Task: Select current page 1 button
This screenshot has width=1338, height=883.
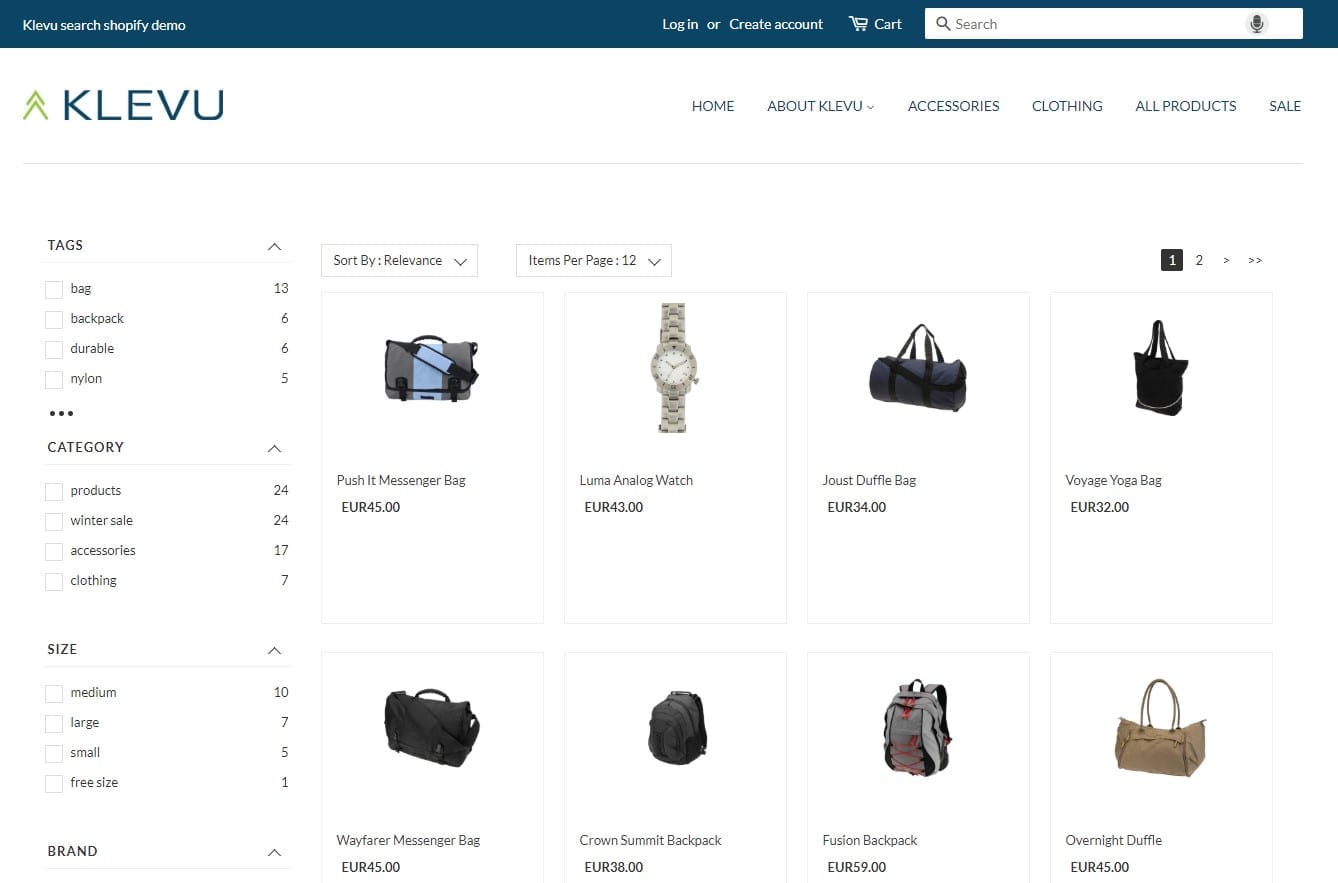Action: [x=1172, y=260]
